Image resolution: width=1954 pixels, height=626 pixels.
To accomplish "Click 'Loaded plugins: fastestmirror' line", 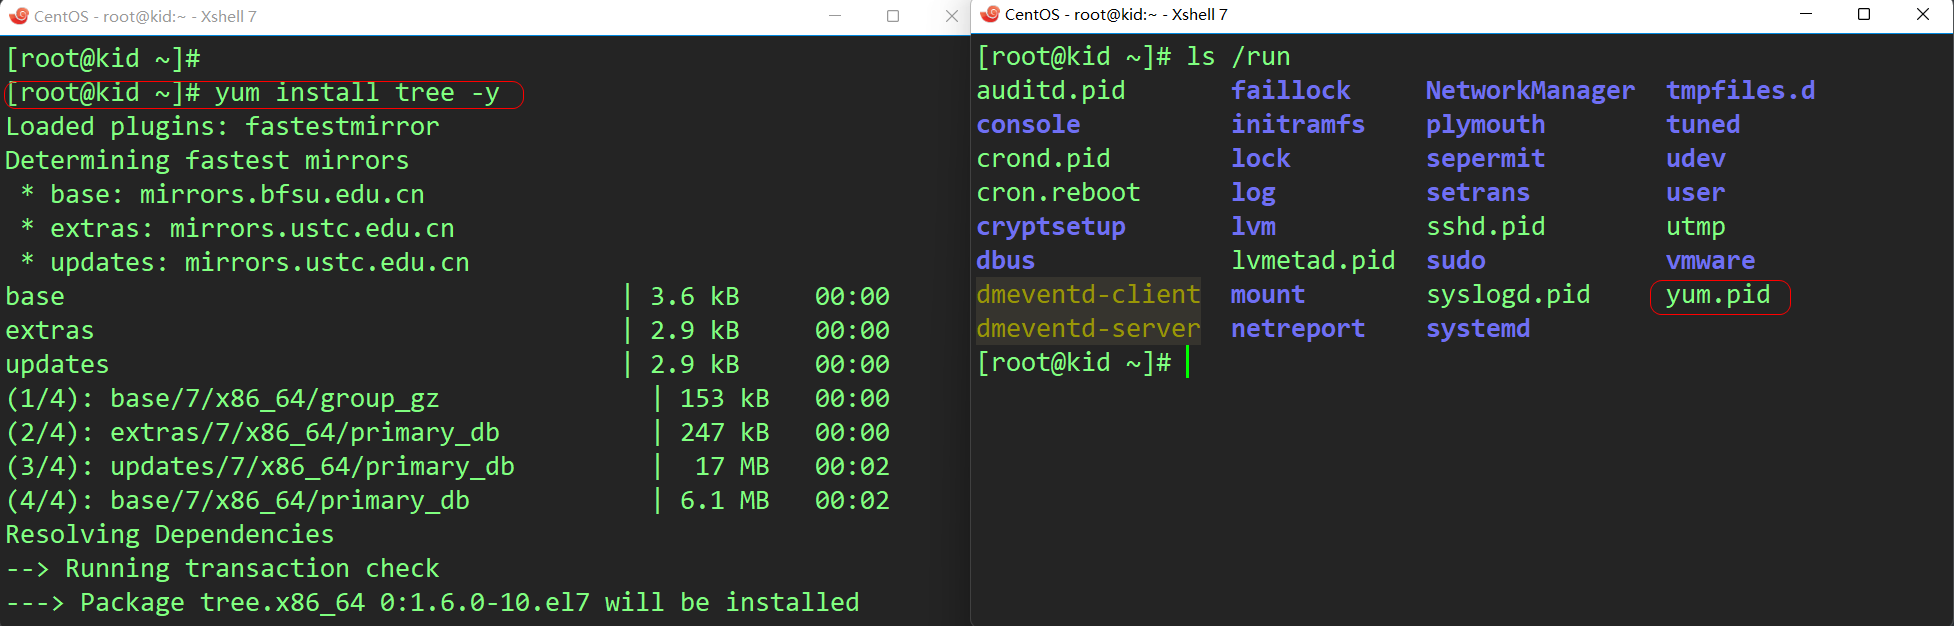I will pos(223,127).
